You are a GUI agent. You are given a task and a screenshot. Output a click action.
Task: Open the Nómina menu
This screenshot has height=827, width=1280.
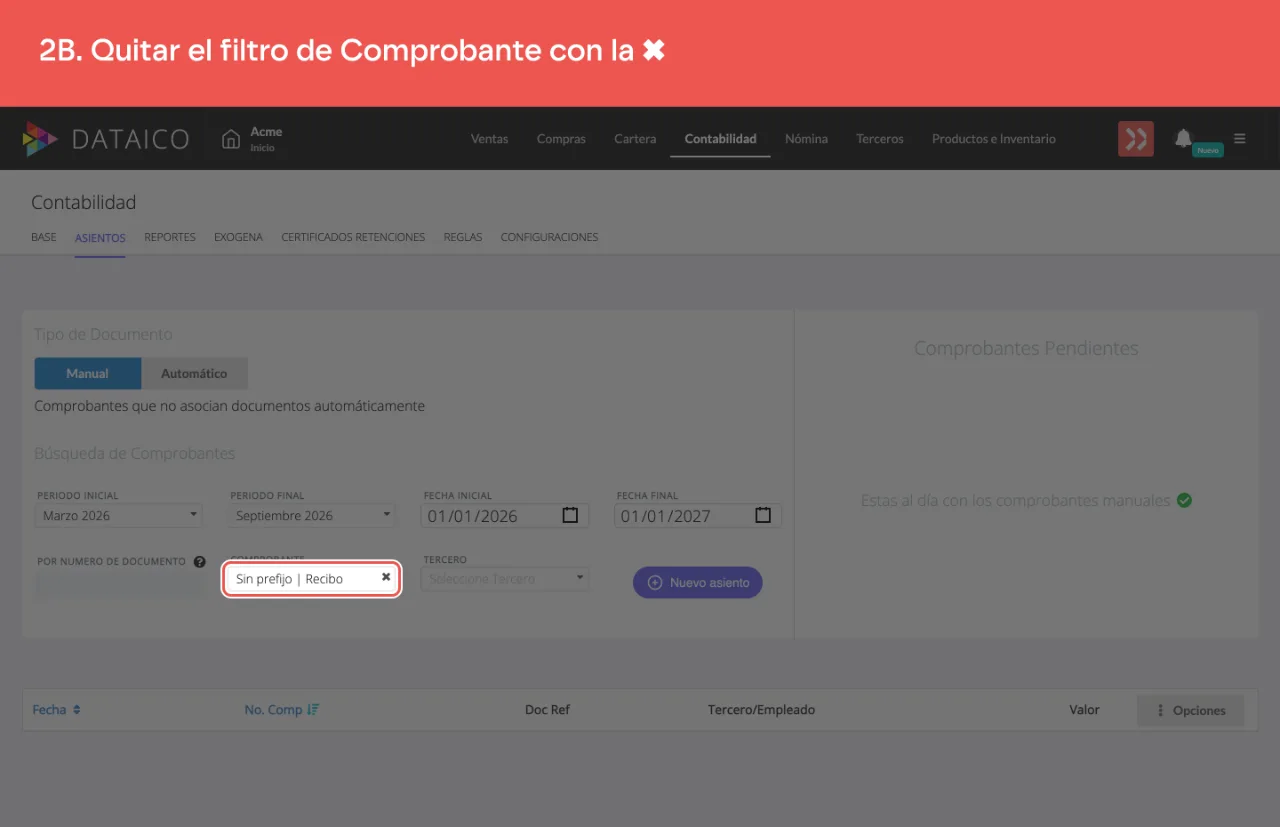pyautogui.click(x=806, y=139)
